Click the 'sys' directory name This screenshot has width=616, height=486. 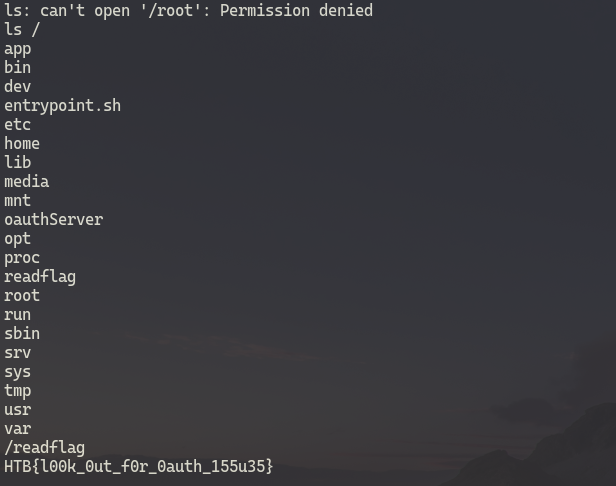(18, 372)
